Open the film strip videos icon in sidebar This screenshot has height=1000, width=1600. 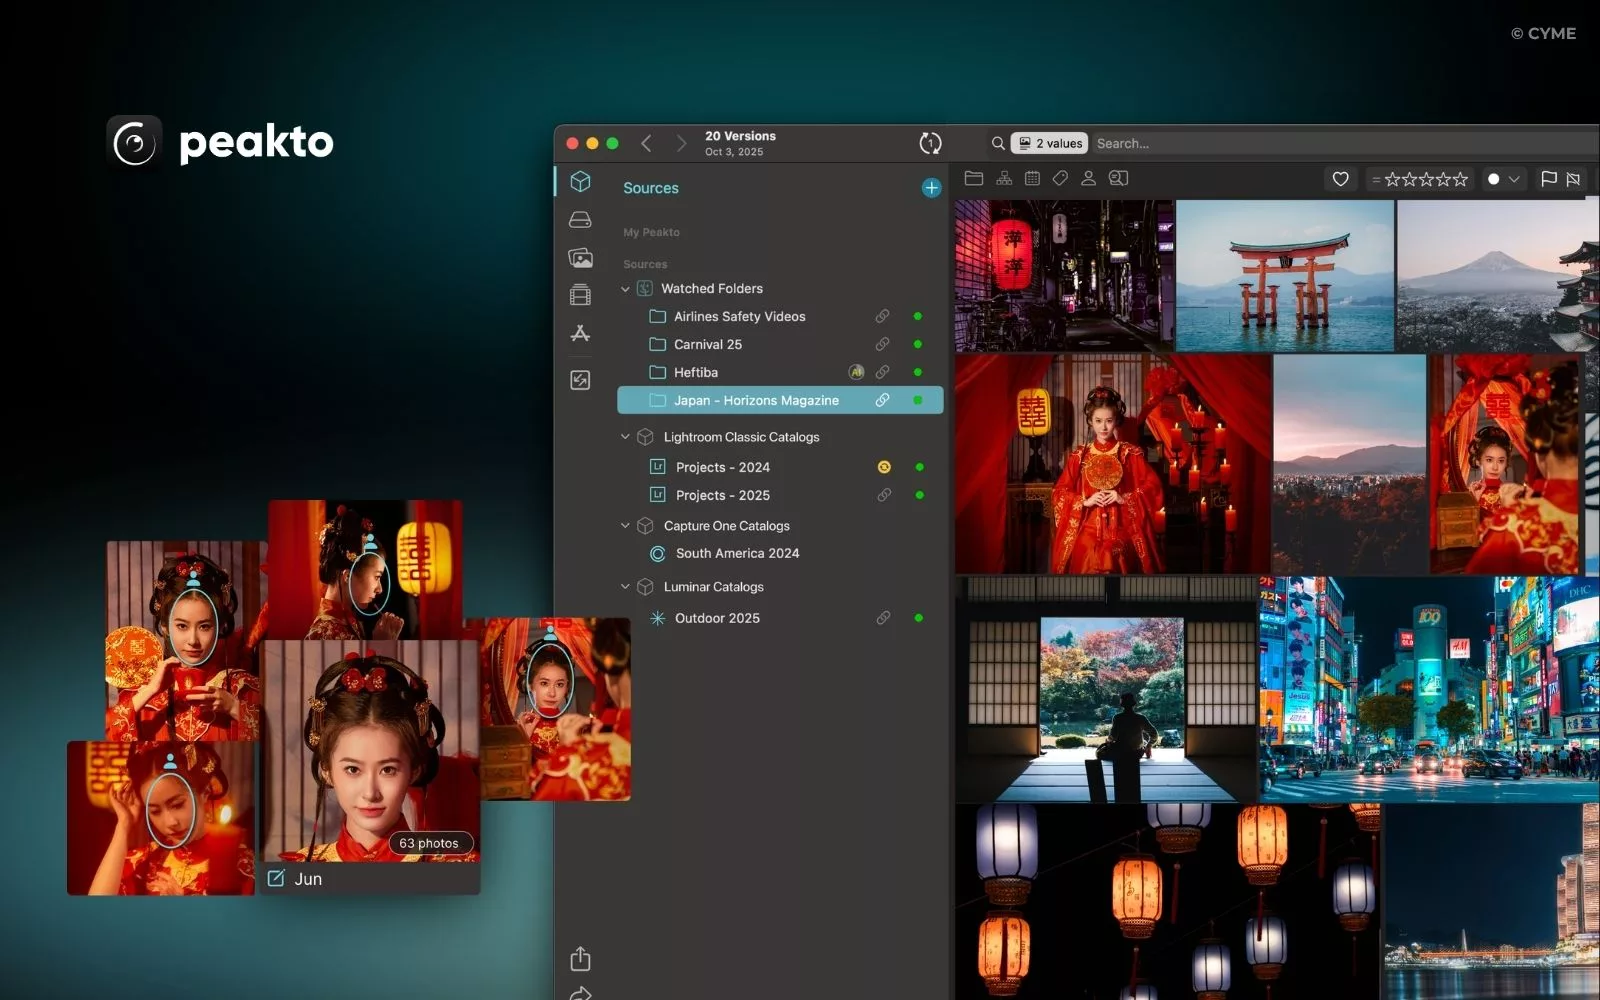point(580,295)
